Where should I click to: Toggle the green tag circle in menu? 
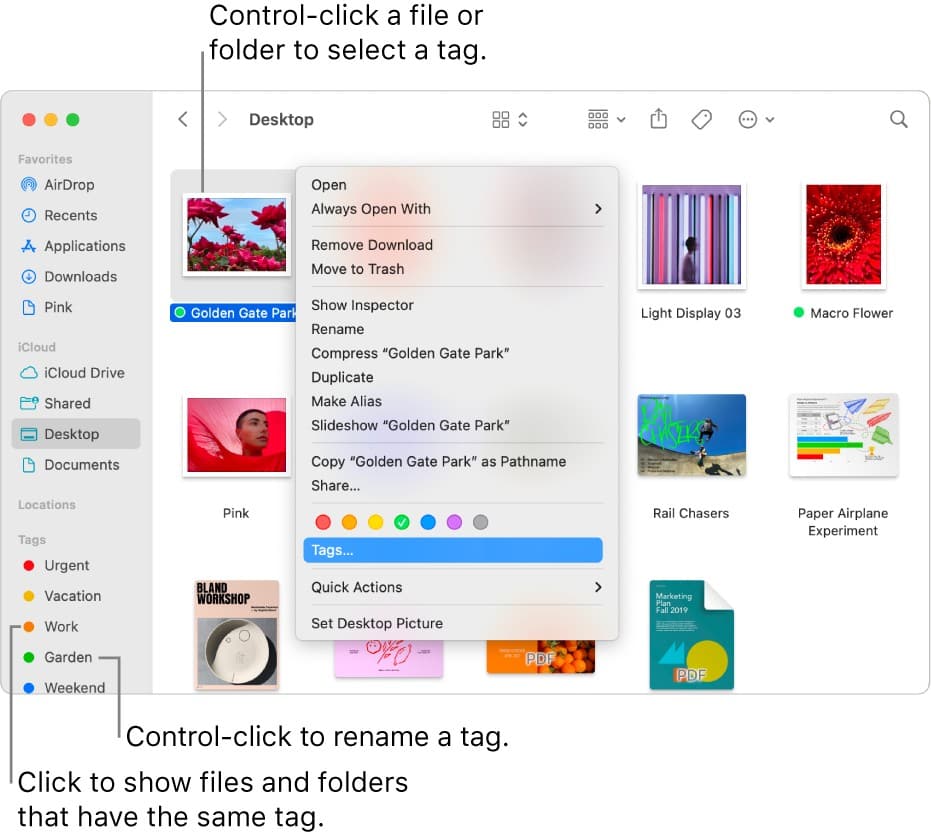(401, 522)
